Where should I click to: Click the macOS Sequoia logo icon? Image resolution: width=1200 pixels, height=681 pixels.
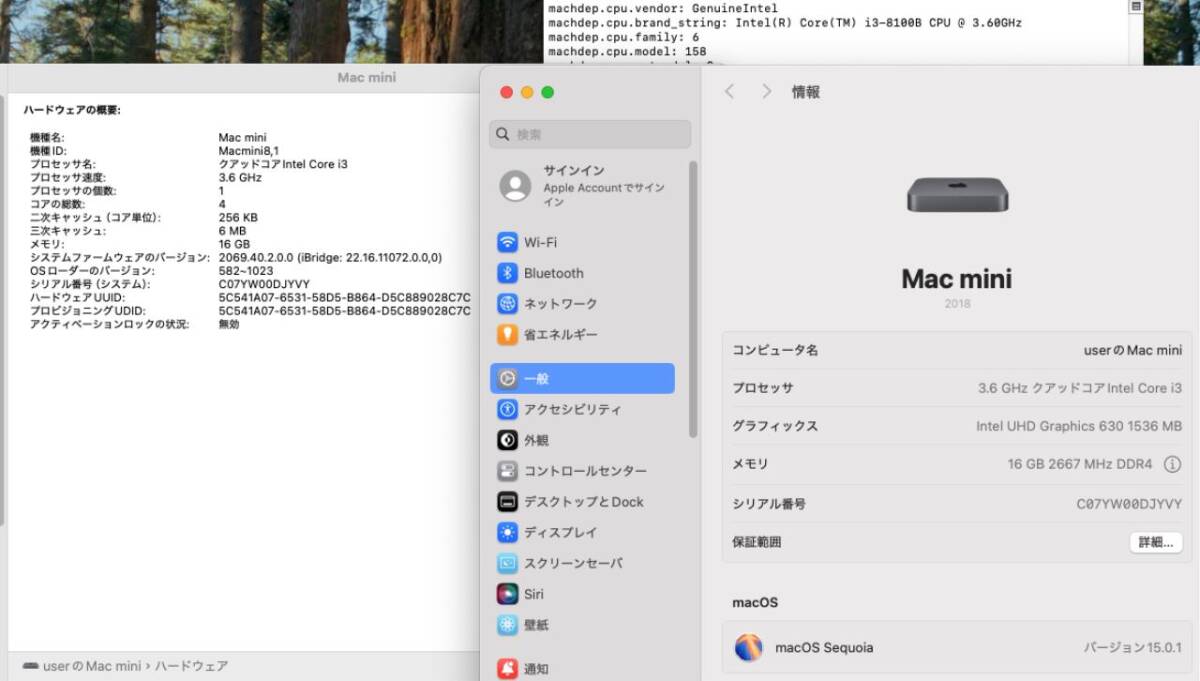(x=749, y=647)
